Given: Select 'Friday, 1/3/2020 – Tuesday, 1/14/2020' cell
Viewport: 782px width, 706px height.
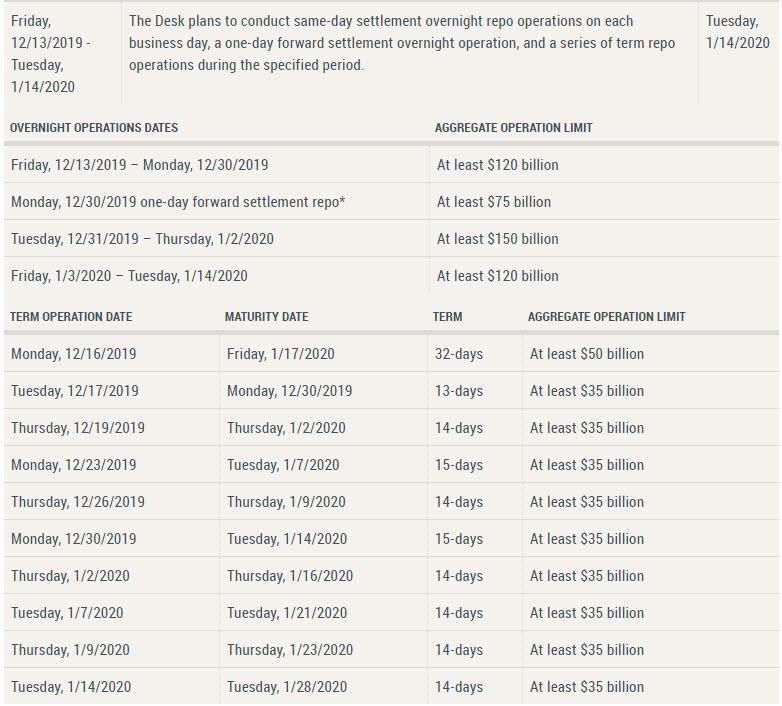Looking at the screenshot, I should [x=129, y=276].
